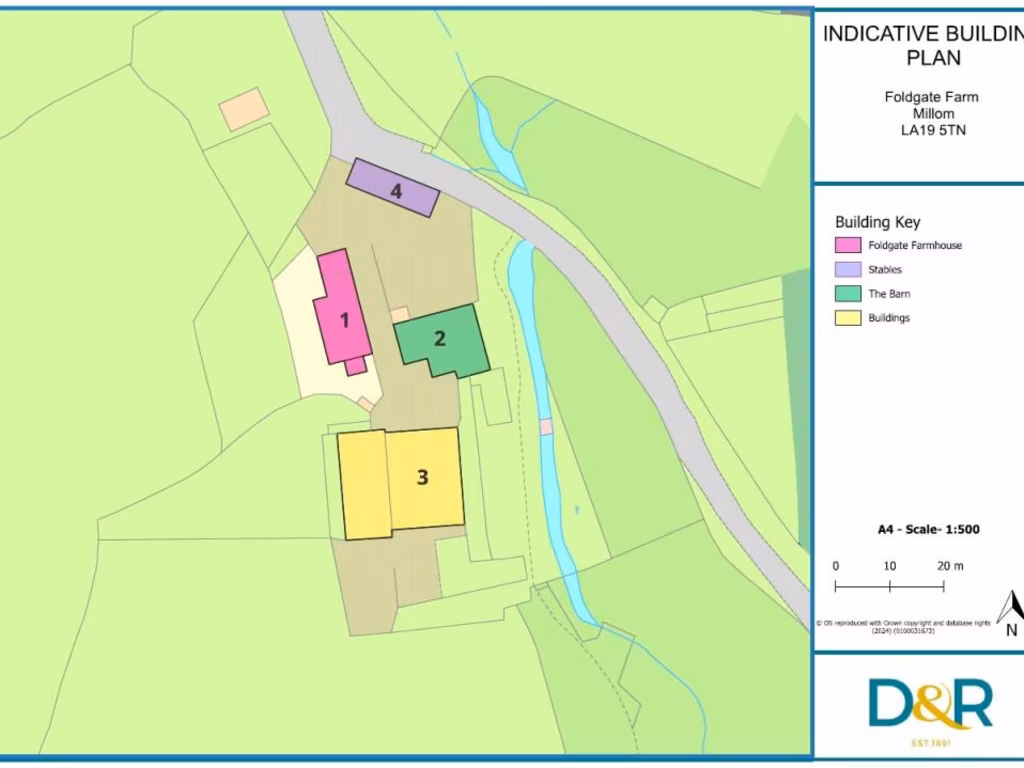Click the pink Foldgate Farmhouse key swatch
This screenshot has height=768, width=1024.
[x=847, y=245]
